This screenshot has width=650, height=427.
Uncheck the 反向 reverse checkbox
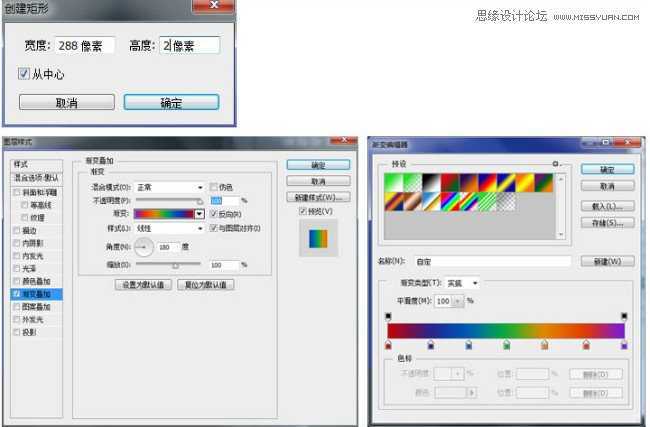pyautogui.click(x=213, y=214)
